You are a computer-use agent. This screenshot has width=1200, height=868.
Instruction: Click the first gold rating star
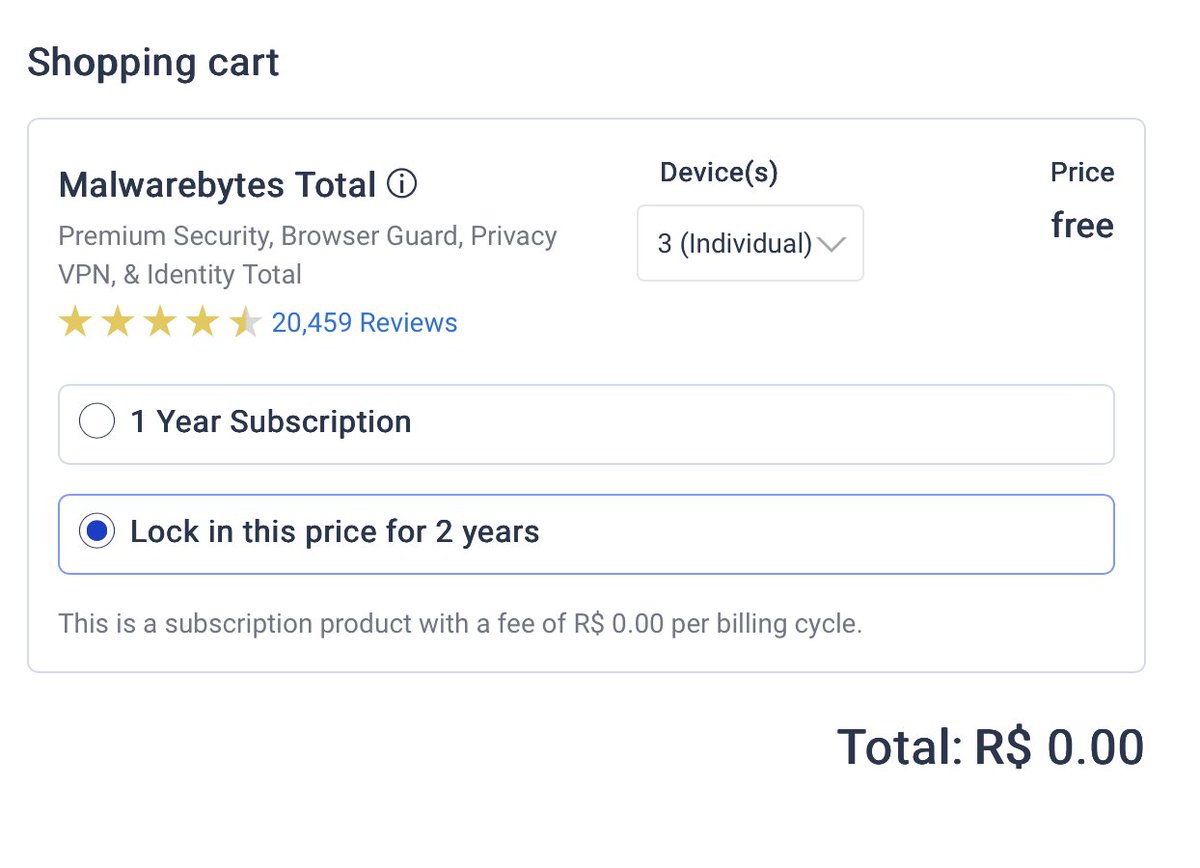point(75,323)
